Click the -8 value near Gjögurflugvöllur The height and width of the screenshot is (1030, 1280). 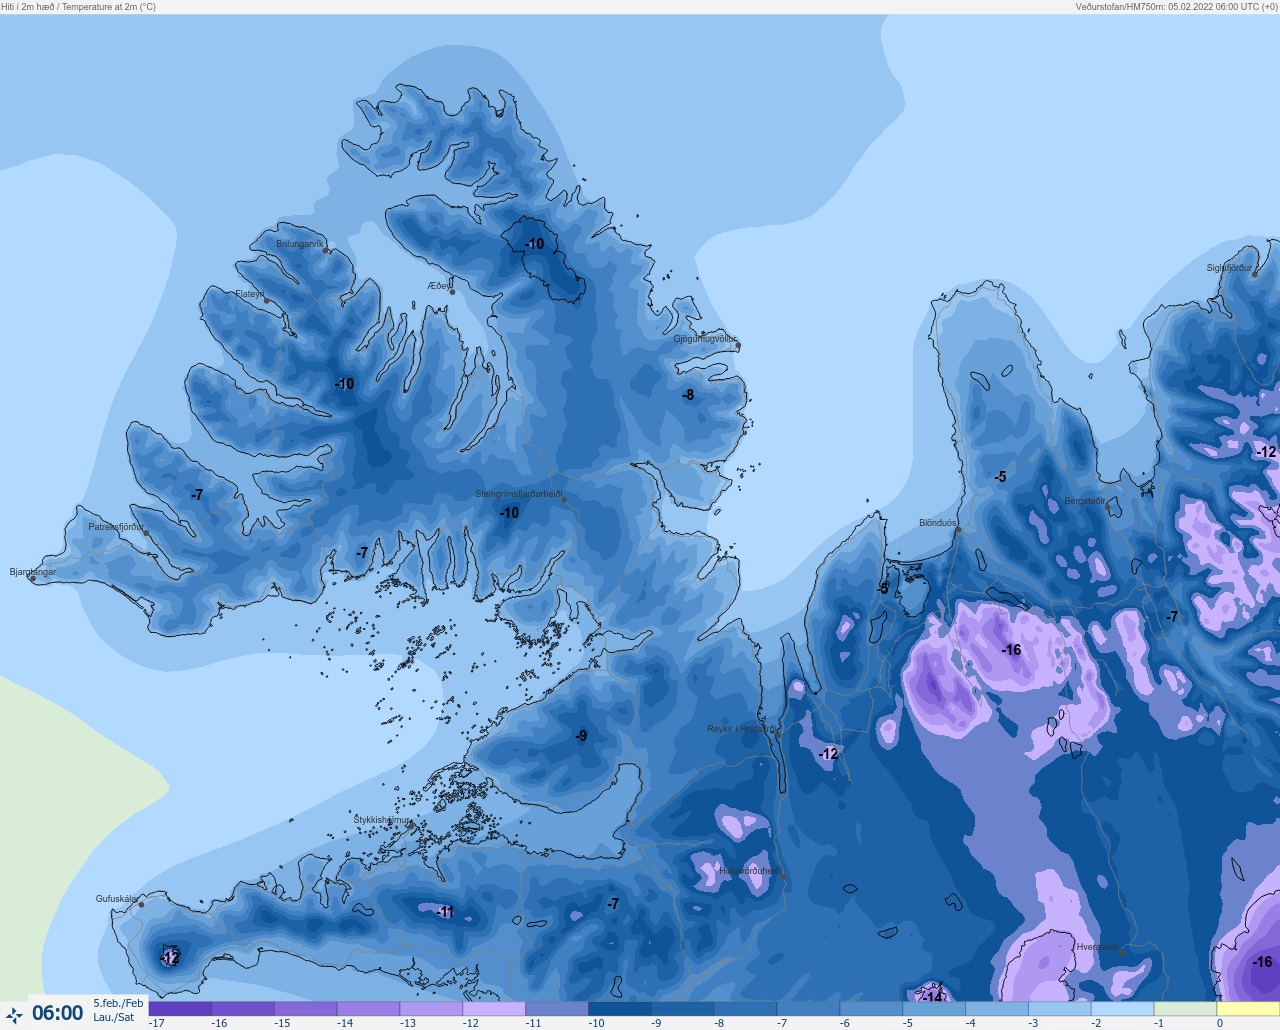(x=688, y=395)
